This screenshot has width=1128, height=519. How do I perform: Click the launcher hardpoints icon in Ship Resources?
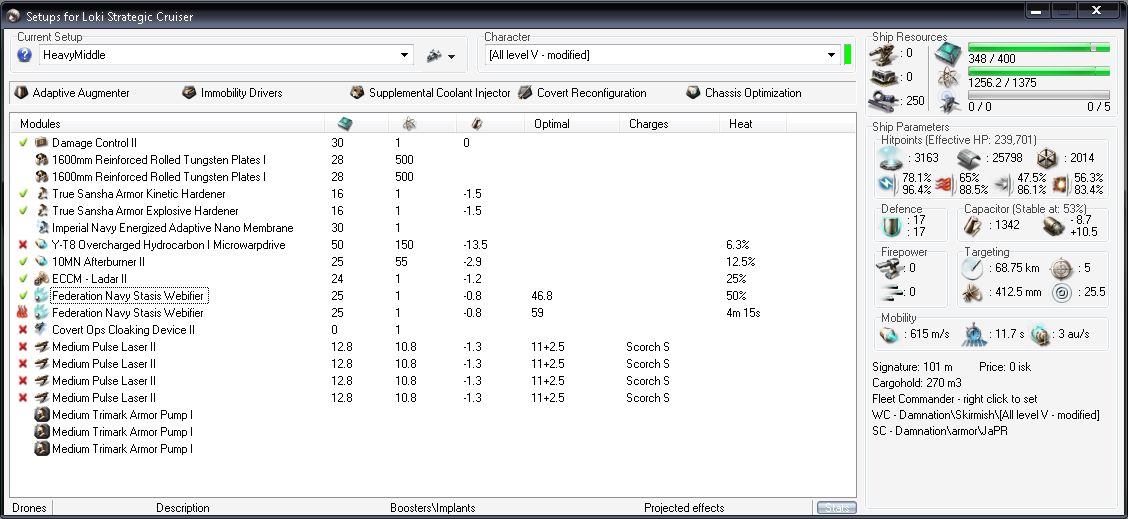(x=883, y=77)
